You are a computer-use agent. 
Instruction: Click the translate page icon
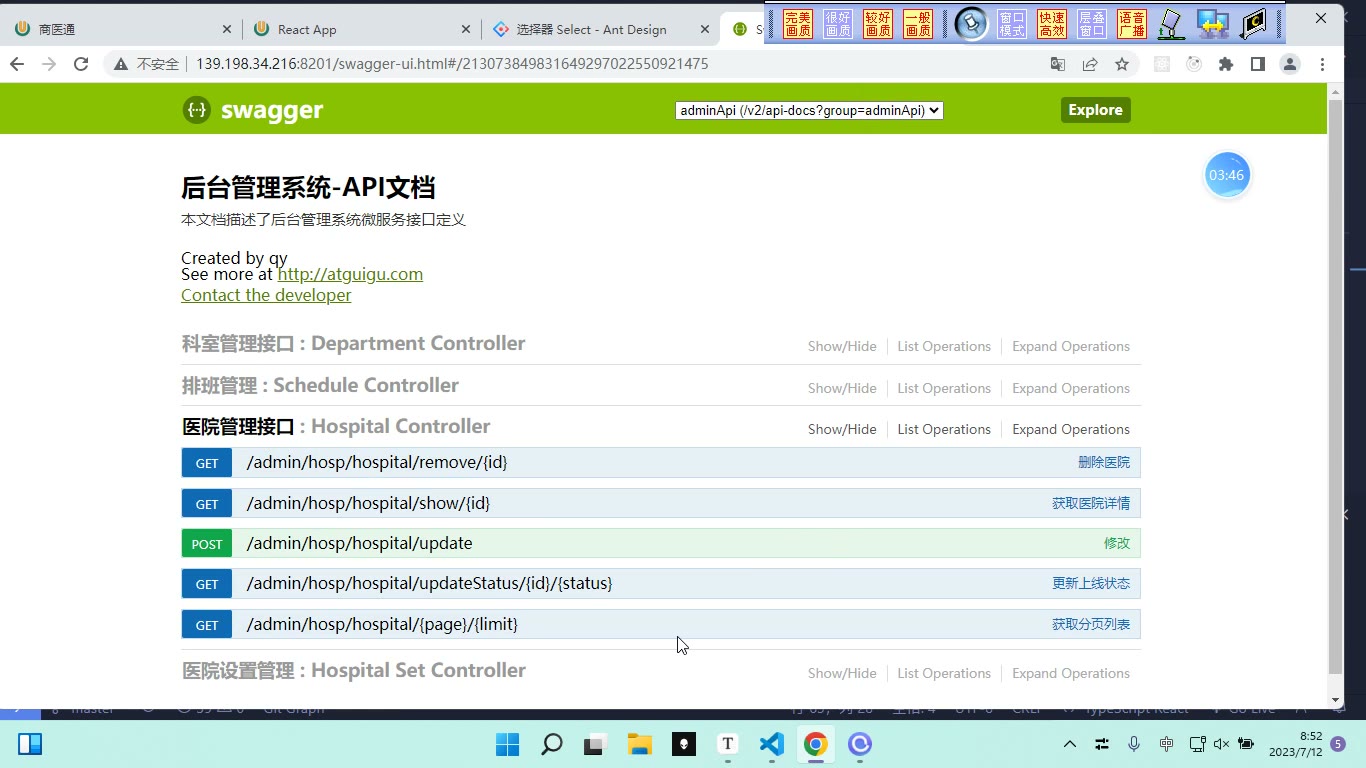coord(1058,64)
